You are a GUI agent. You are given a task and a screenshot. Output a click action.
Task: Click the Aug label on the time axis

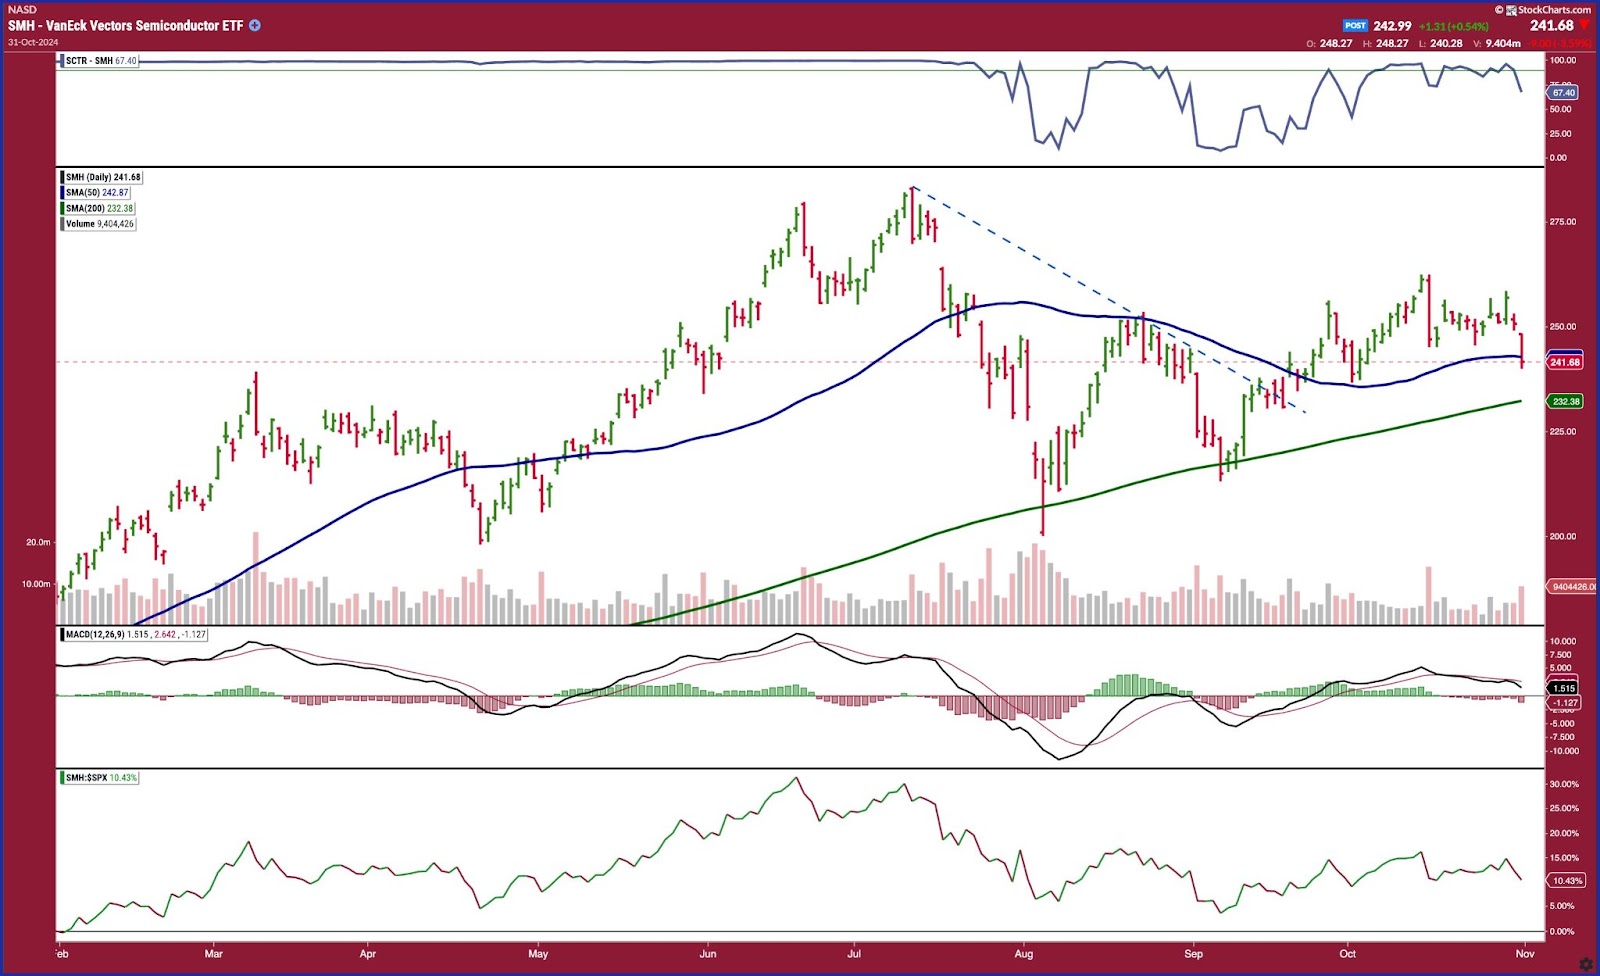1024,953
